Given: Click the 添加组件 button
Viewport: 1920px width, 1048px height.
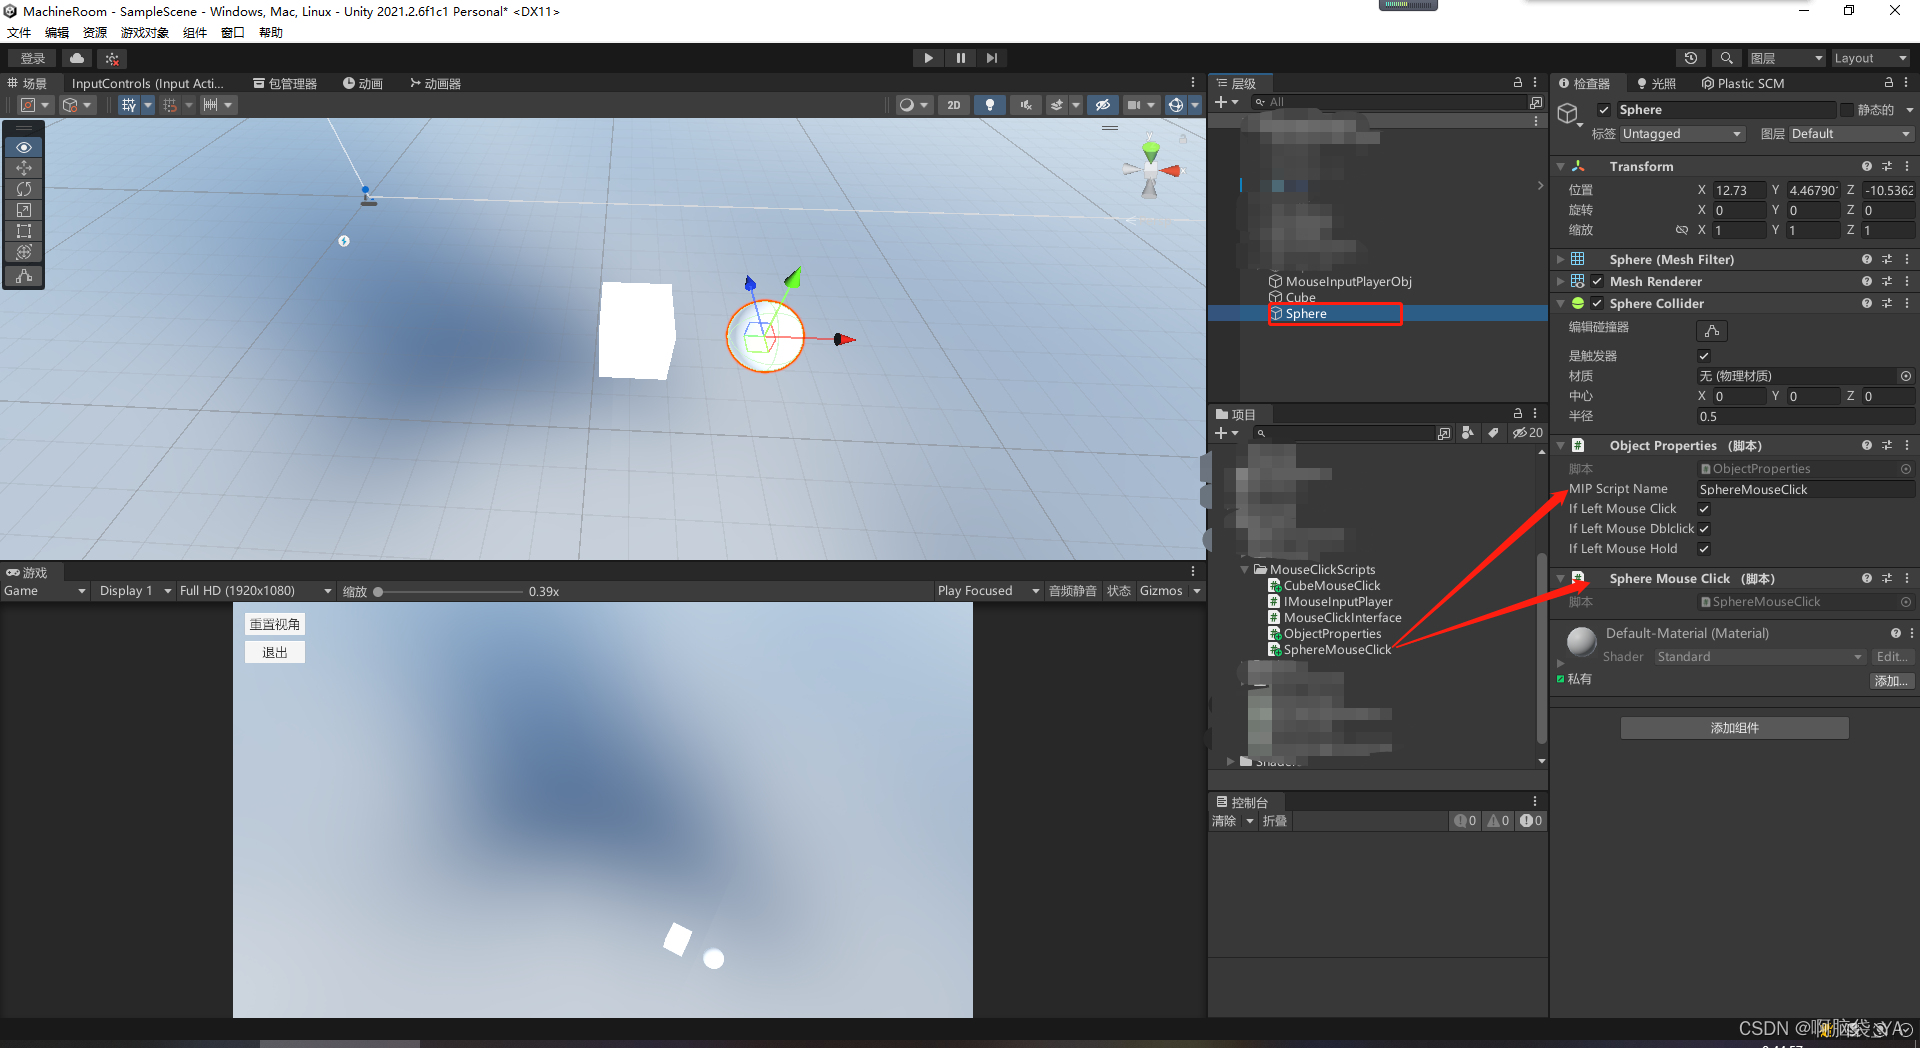Looking at the screenshot, I should tap(1734, 727).
